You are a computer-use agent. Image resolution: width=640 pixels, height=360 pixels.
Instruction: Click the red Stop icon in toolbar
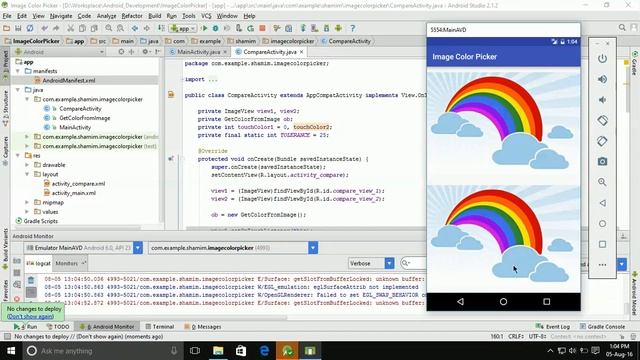[262, 28]
